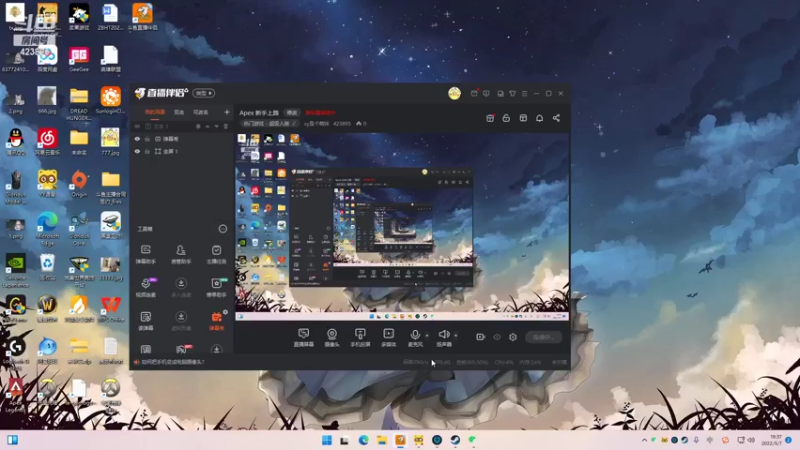Select the 全屏 1 source row

pos(182,152)
